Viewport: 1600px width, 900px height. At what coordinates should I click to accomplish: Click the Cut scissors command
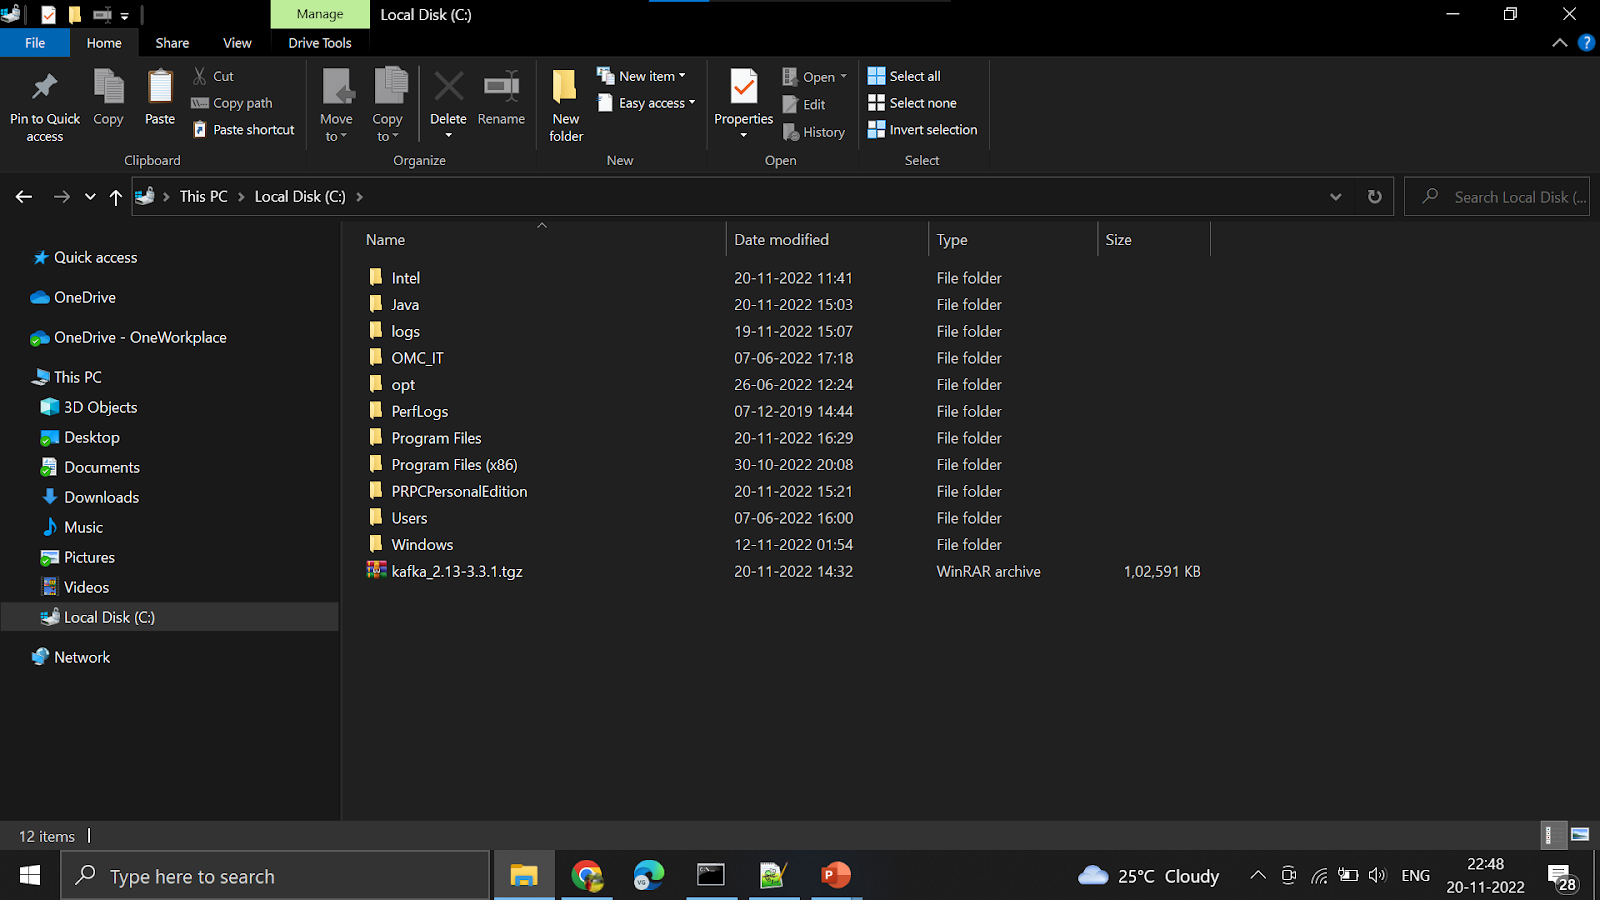pos(213,76)
